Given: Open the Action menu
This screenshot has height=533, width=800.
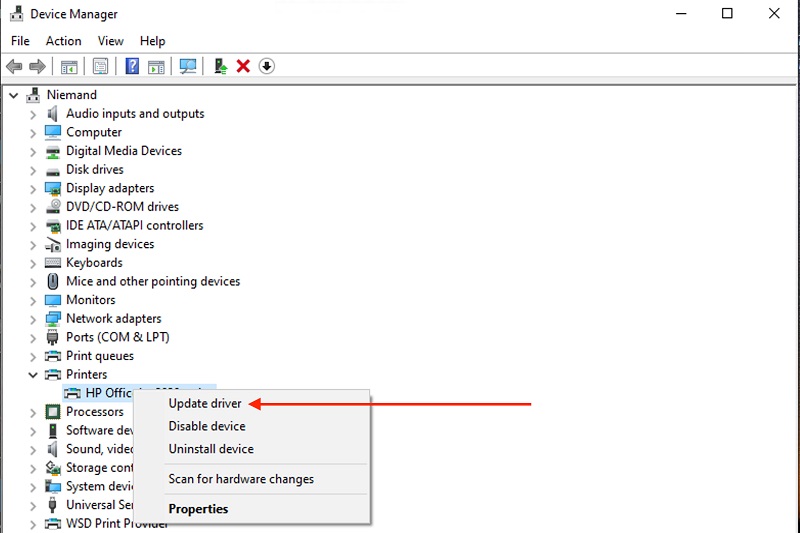Looking at the screenshot, I should coord(63,41).
